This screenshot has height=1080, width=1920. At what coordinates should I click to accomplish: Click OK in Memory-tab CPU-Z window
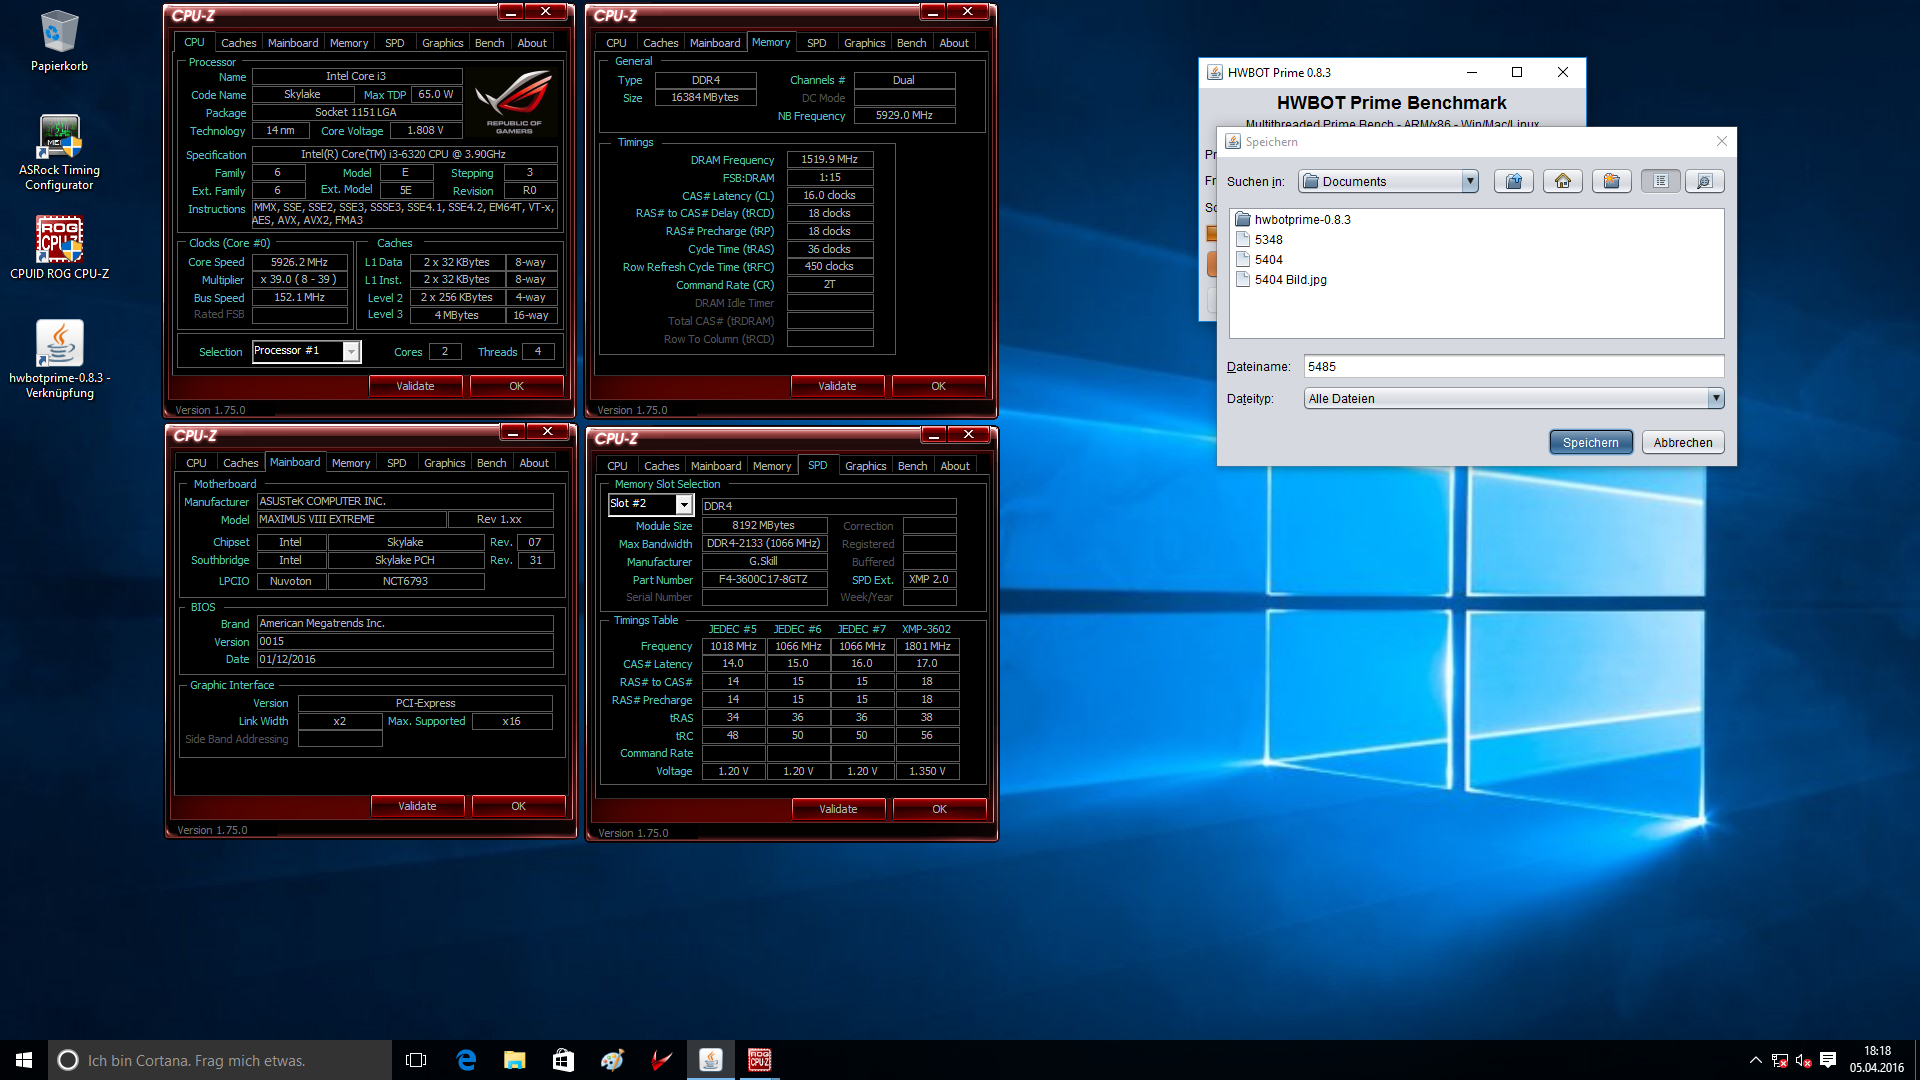coord(938,386)
